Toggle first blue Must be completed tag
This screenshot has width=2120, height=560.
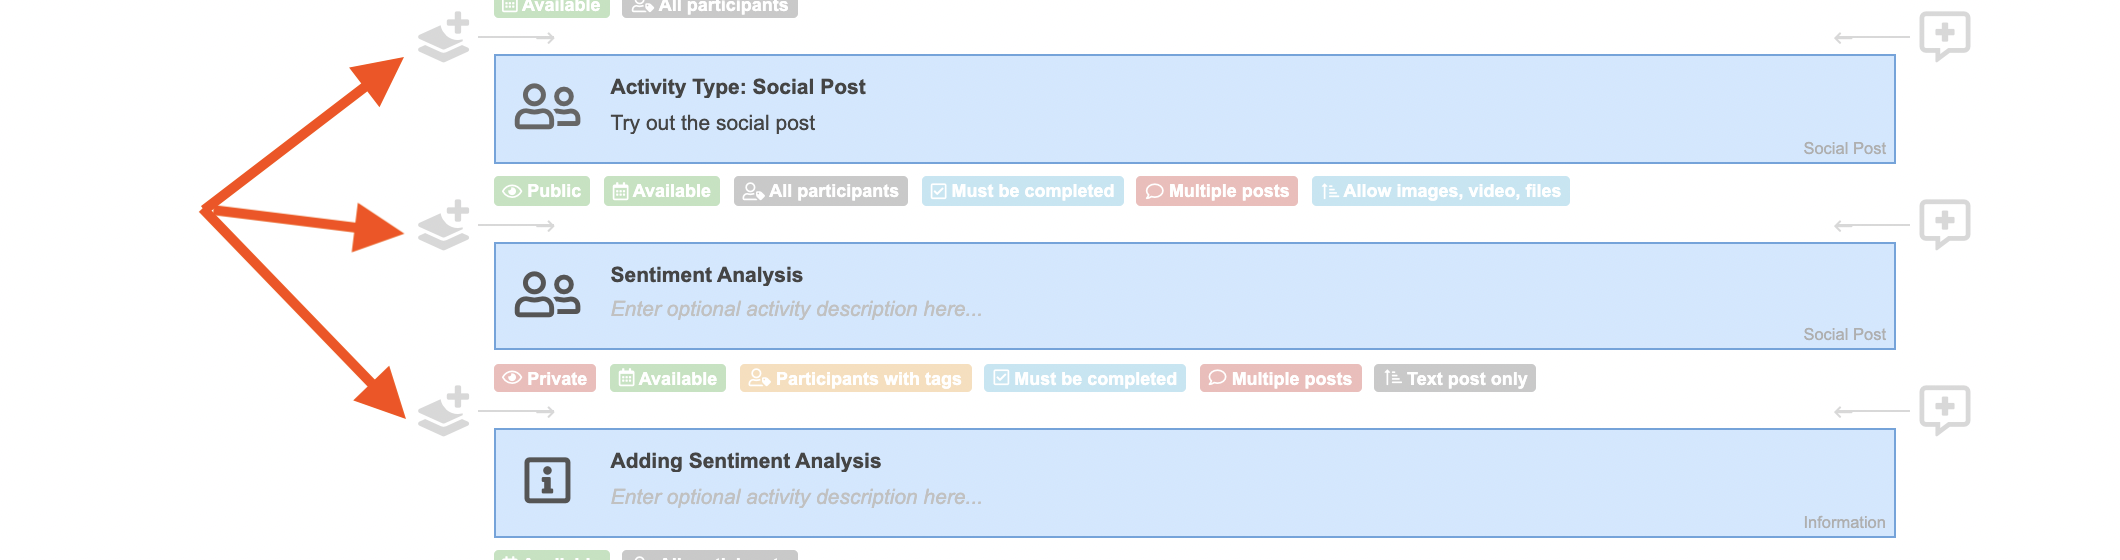(1022, 191)
